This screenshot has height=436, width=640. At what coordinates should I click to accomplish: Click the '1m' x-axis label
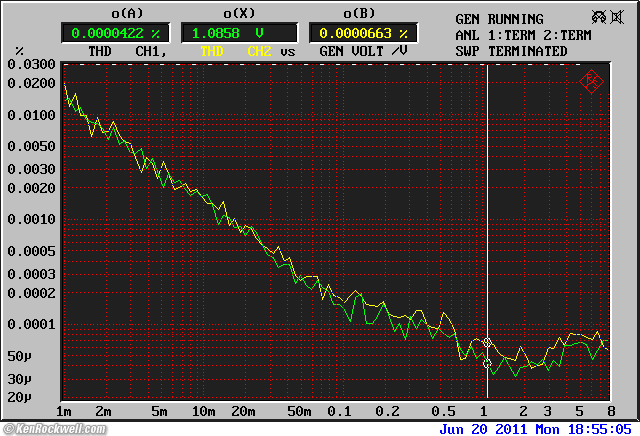tap(63, 411)
